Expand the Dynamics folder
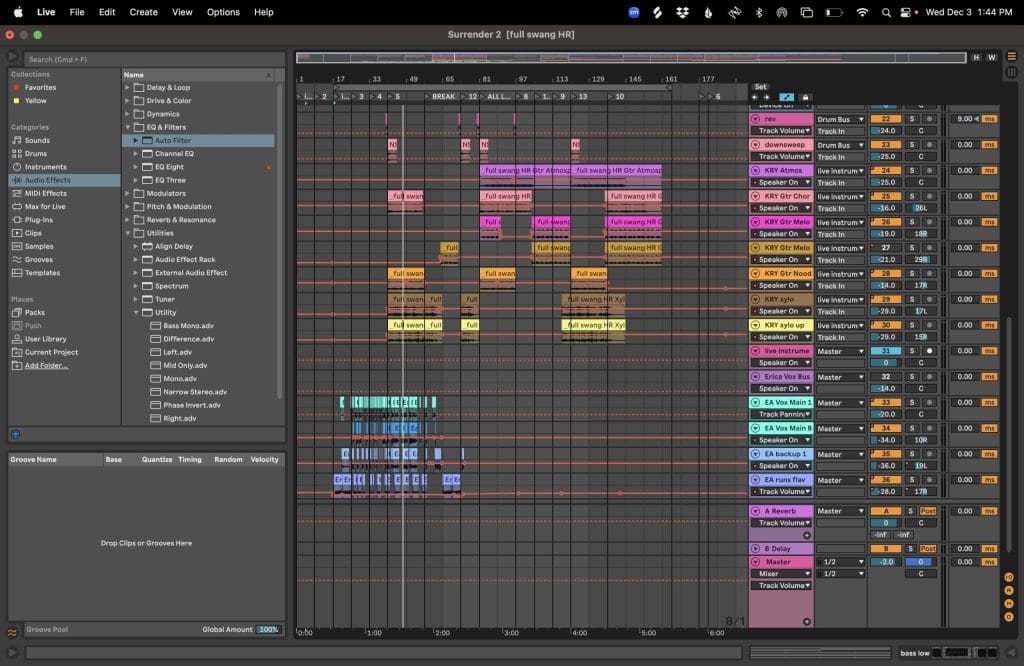 tap(128, 114)
